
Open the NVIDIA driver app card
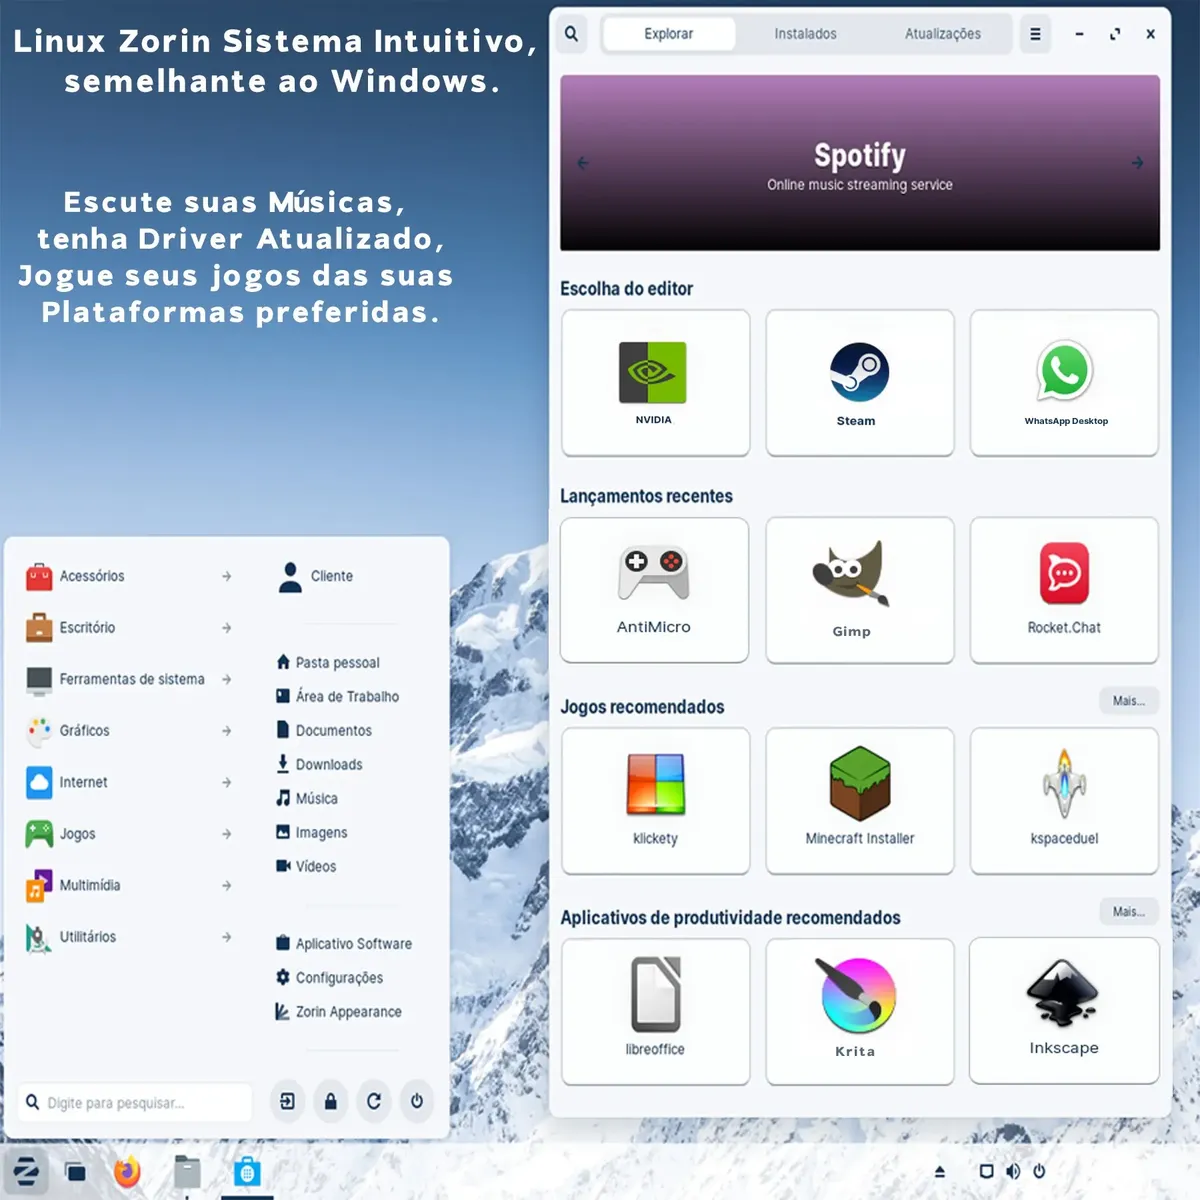point(655,383)
